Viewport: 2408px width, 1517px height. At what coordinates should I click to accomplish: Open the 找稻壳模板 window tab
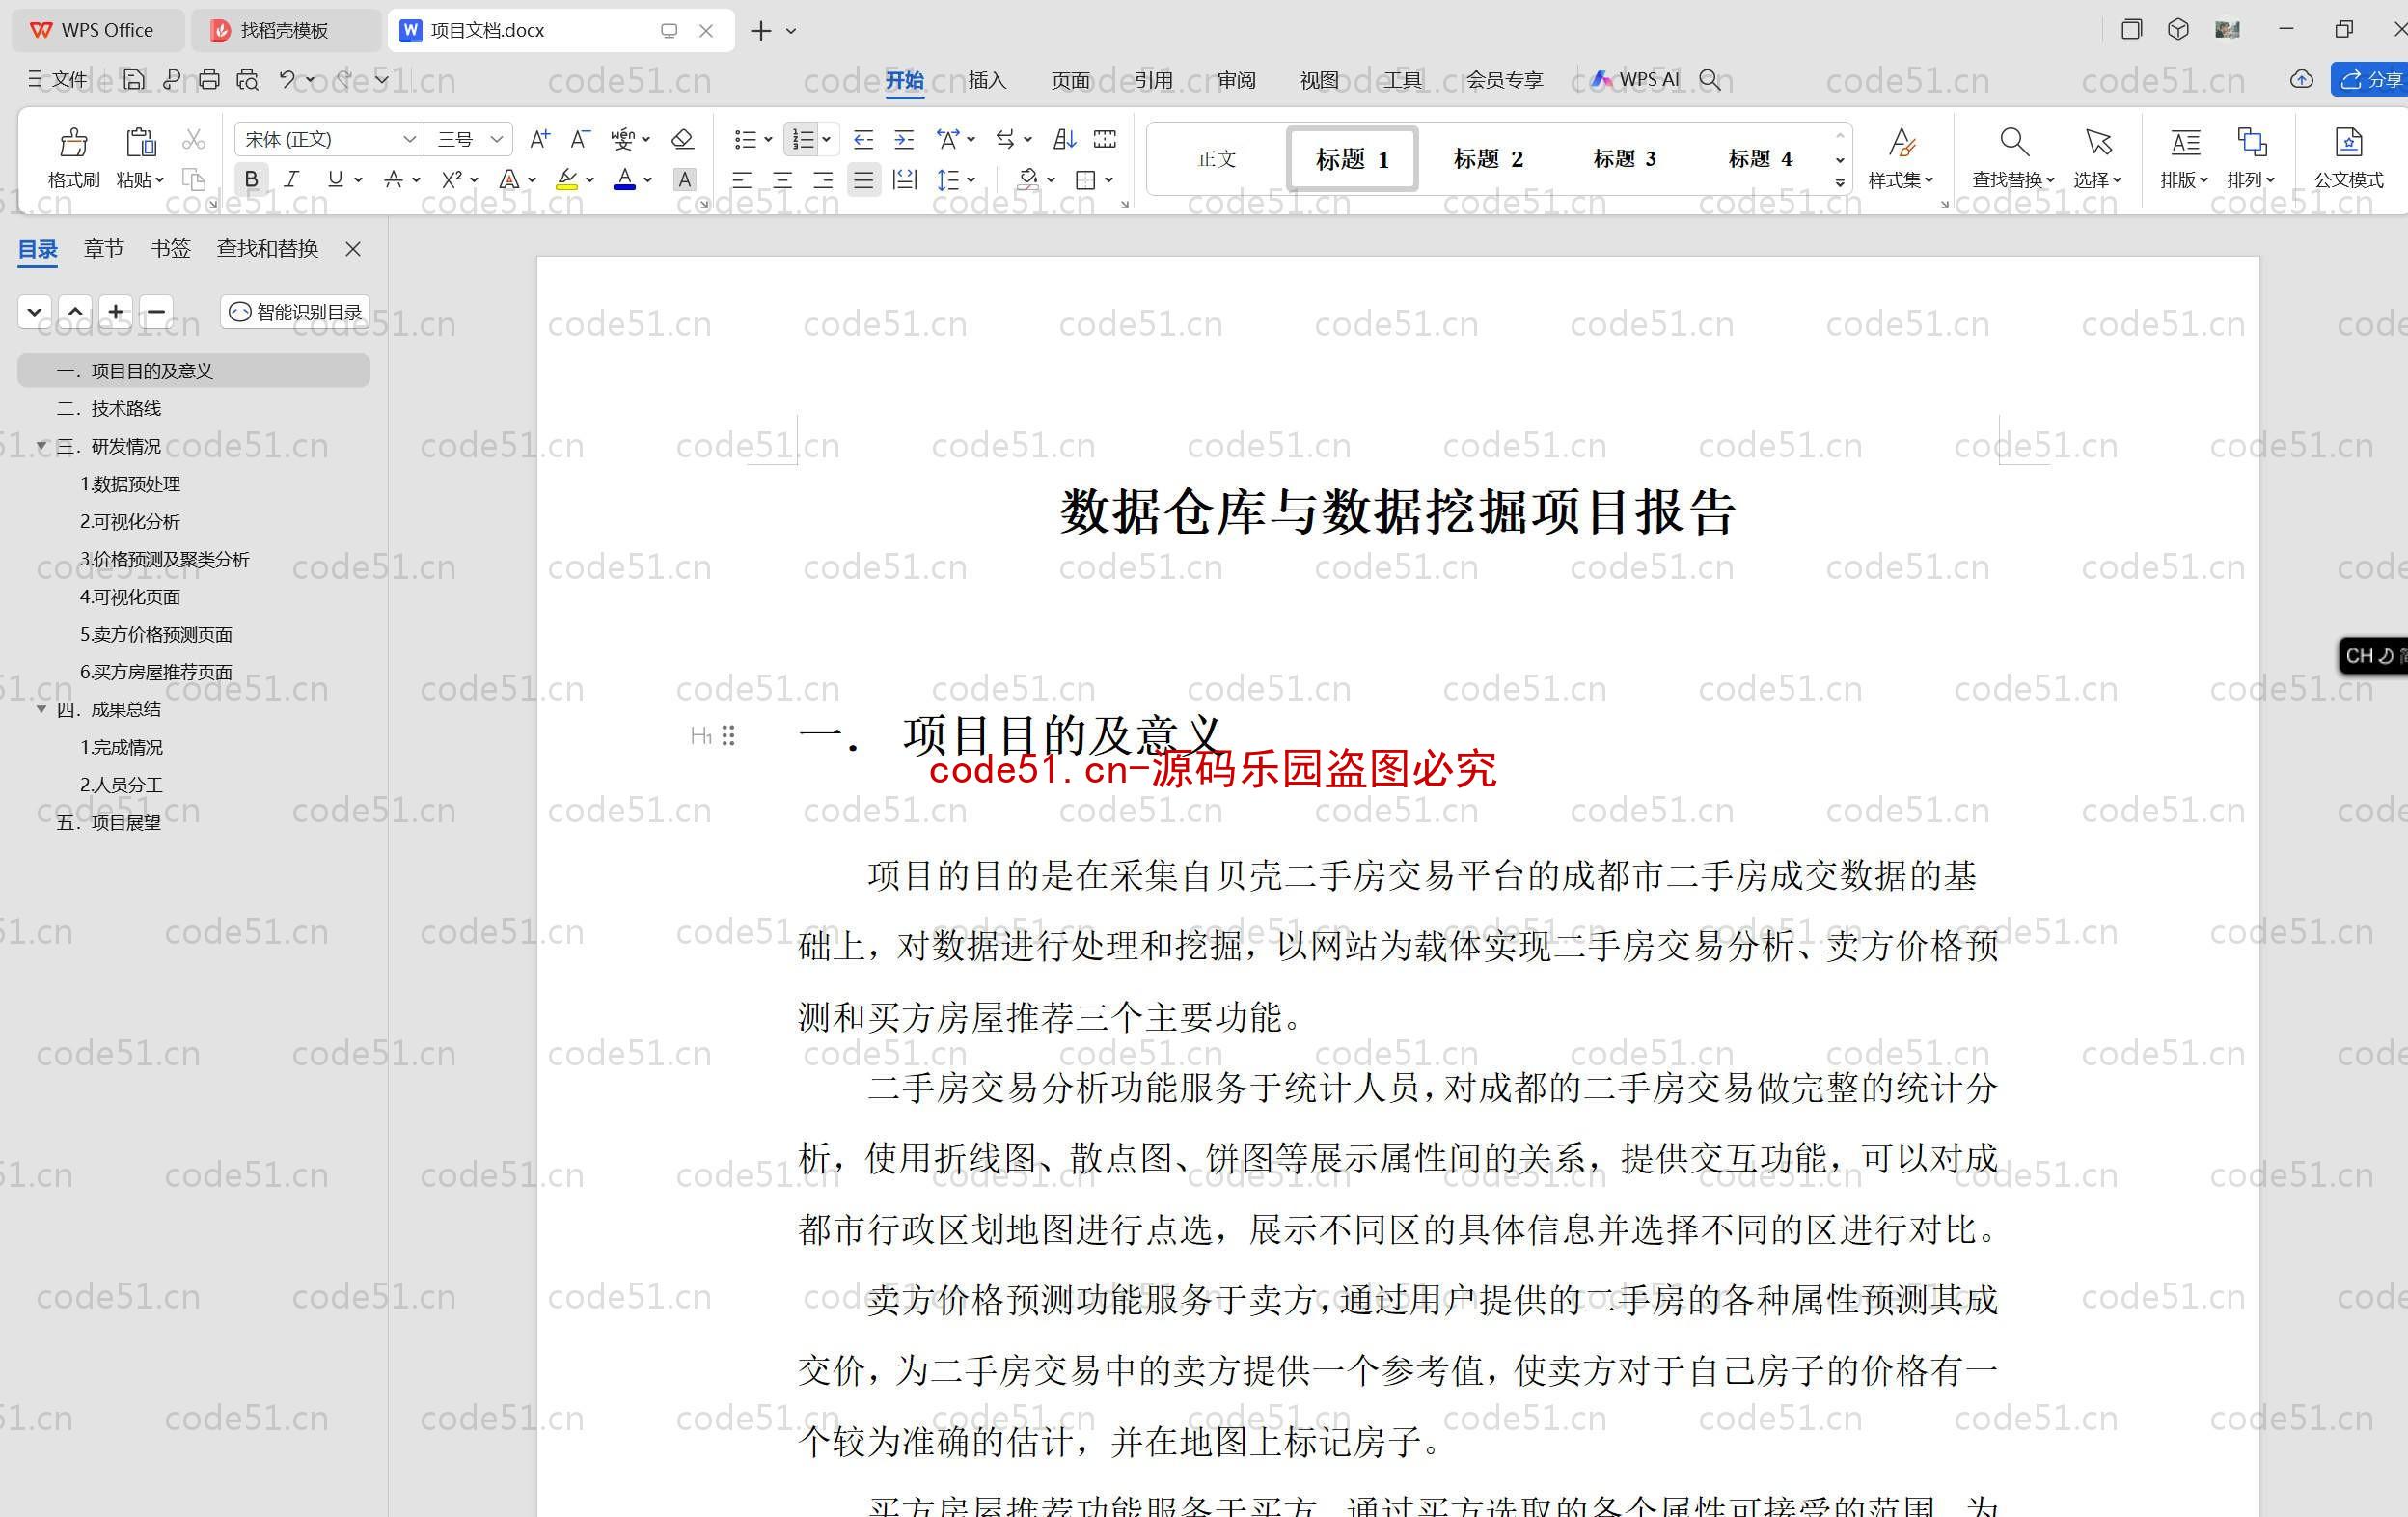pyautogui.click(x=285, y=30)
